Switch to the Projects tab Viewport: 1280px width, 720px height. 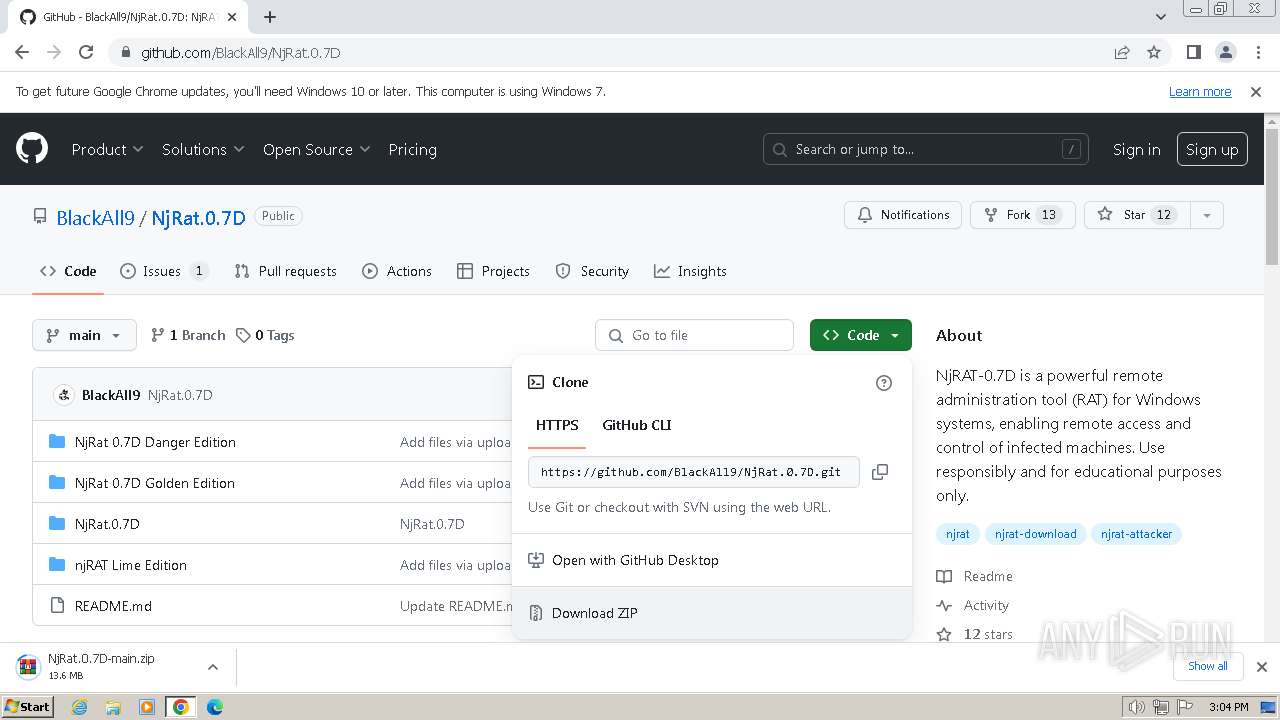(x=493, y=271)
